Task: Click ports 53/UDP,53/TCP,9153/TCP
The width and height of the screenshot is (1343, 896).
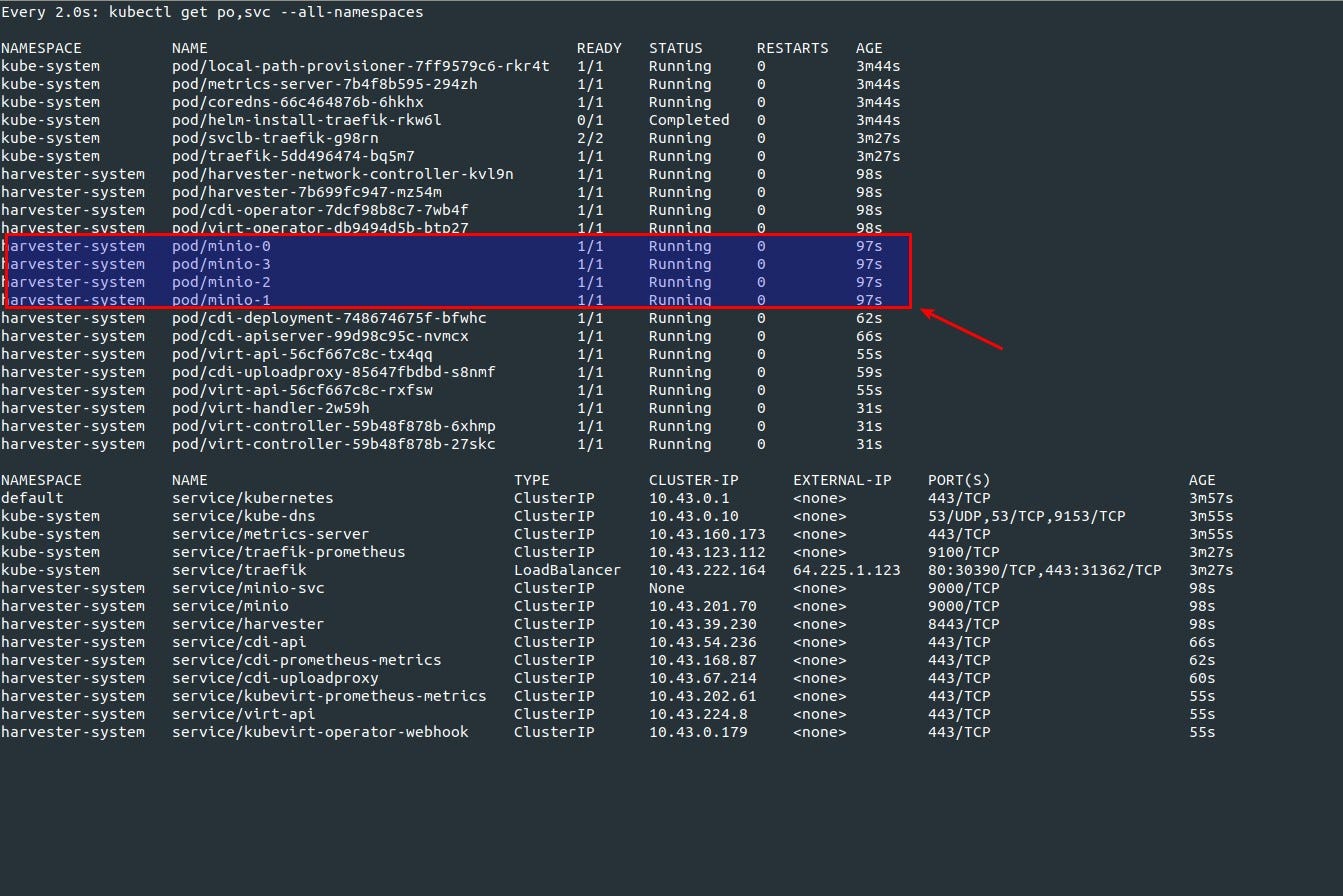Action: point(1026,516)
